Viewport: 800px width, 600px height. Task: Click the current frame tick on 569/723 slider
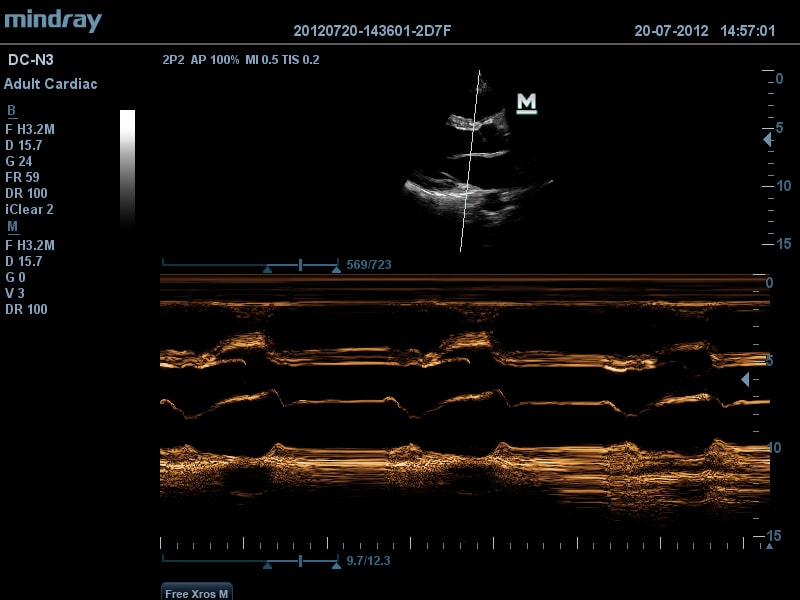point(300,265)
